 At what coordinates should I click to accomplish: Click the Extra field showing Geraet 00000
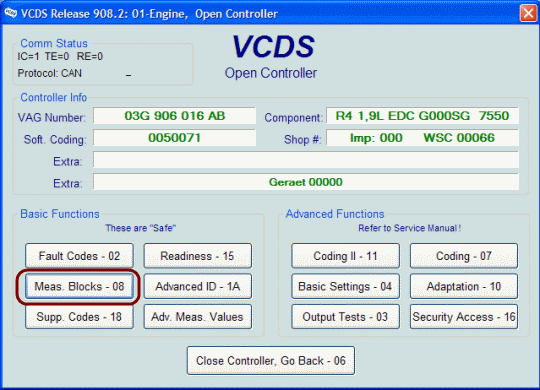tap(306, 182)
